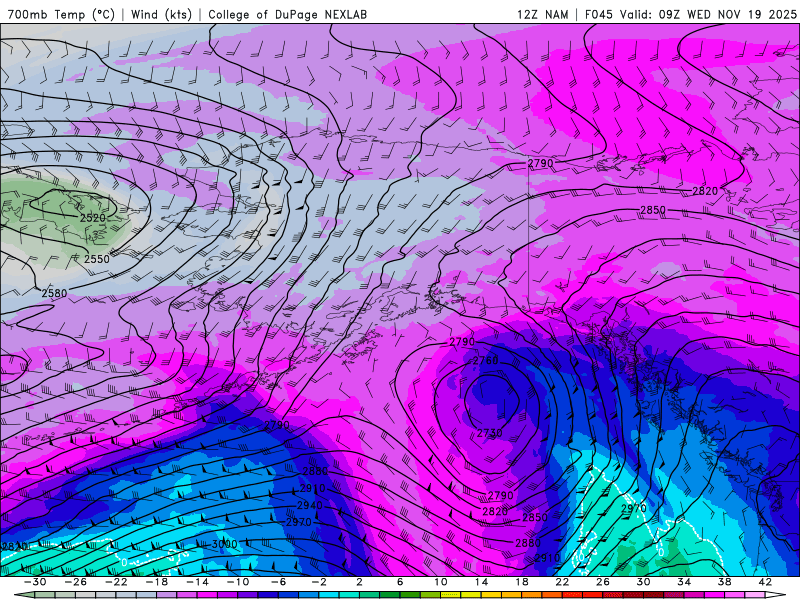Click the -6 colorbar tick label
This screenshot has width=800, height=600.
(278, 582)
